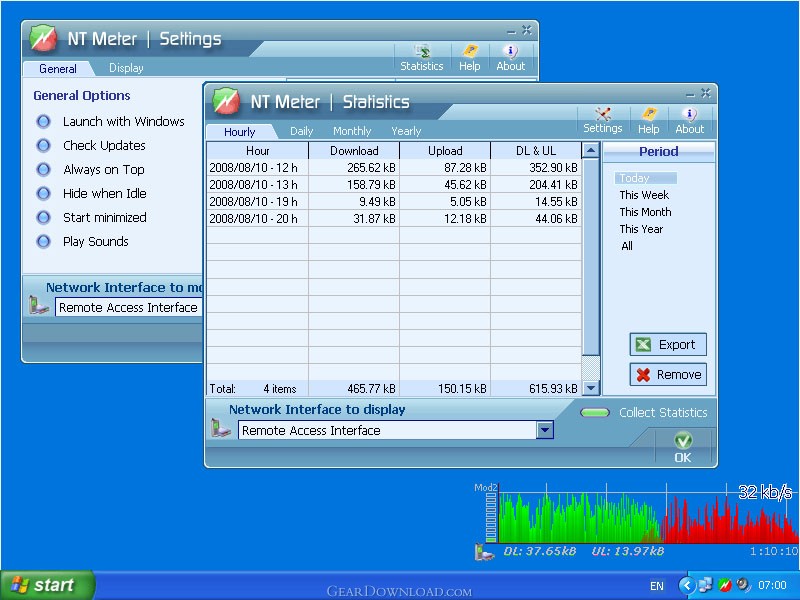
Task: Toggle Launch with Windows option
Action: pos(44,121)
